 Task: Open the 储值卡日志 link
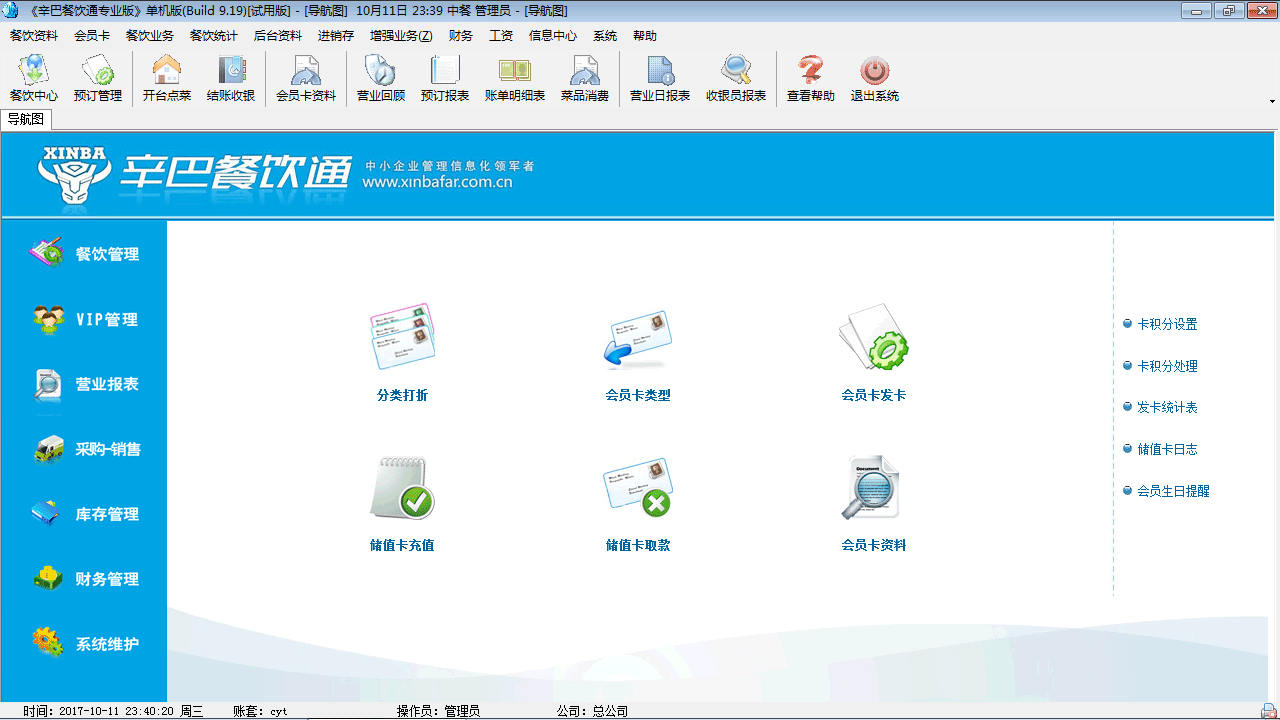(1167, 449)
